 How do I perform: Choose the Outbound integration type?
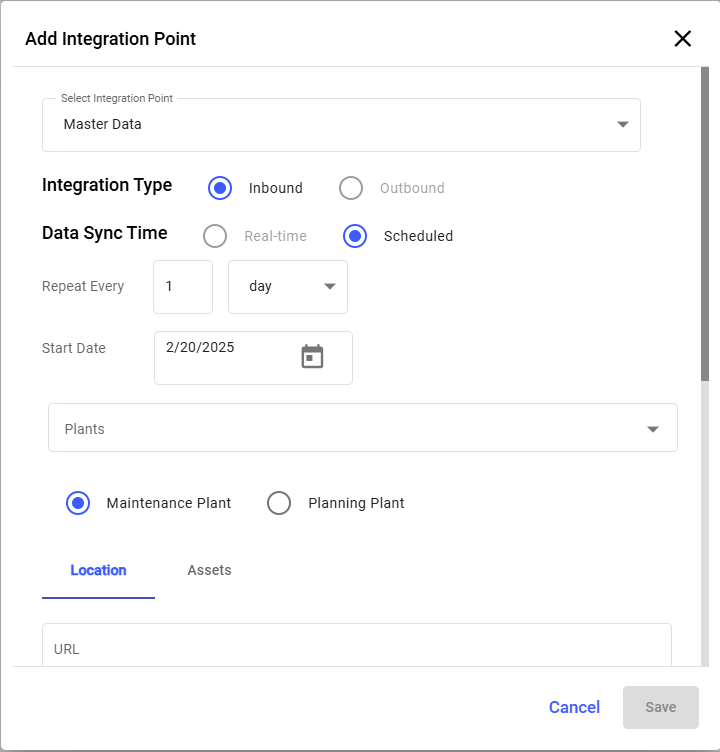[x=351, y=188]
